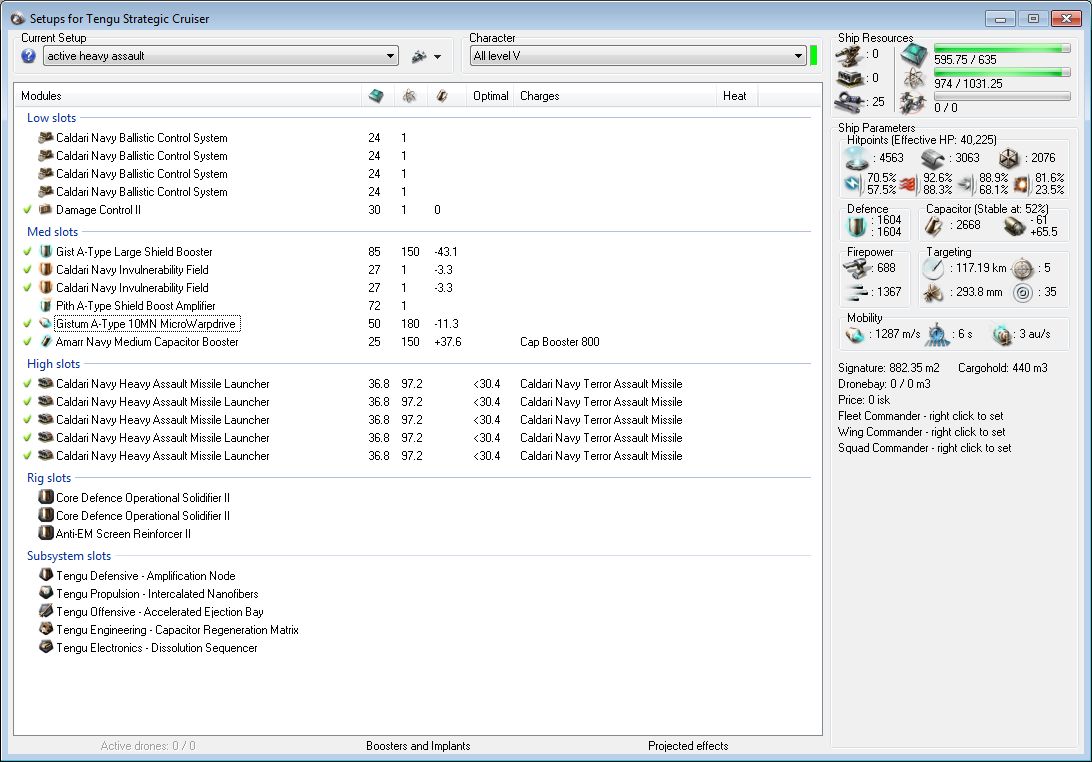Click the Heat column header
This screenshot has height=762, width=1092.
pyautogui.click(x=736, y=96)
